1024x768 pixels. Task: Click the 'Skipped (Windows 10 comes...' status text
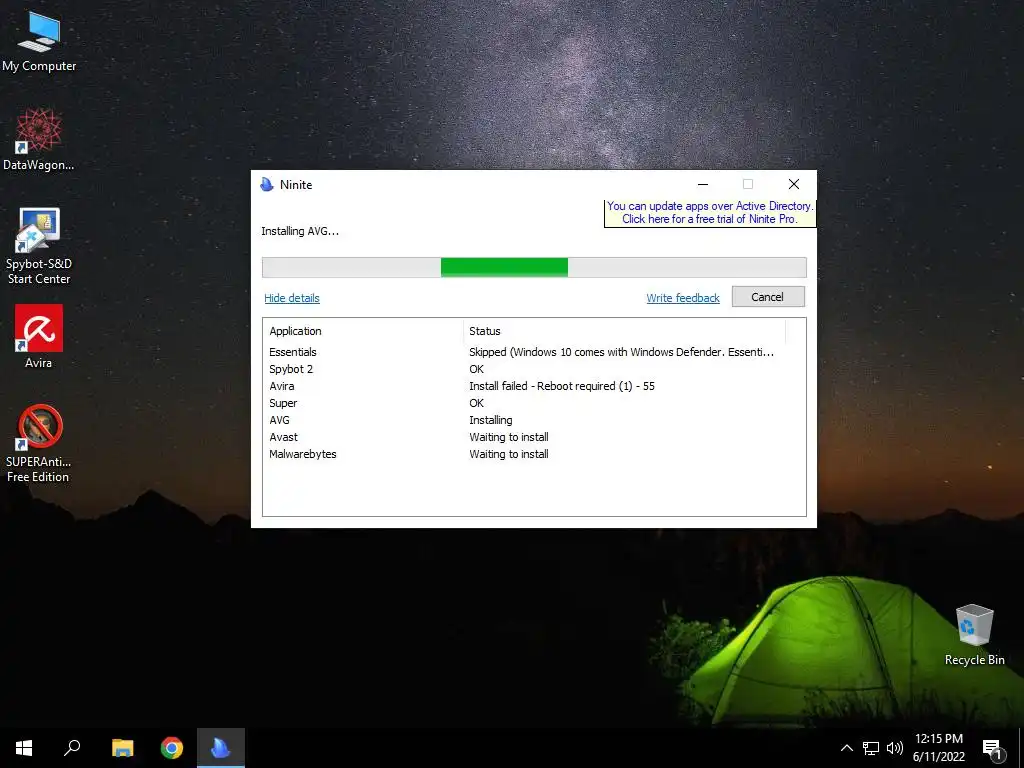(x=621, y=352)
